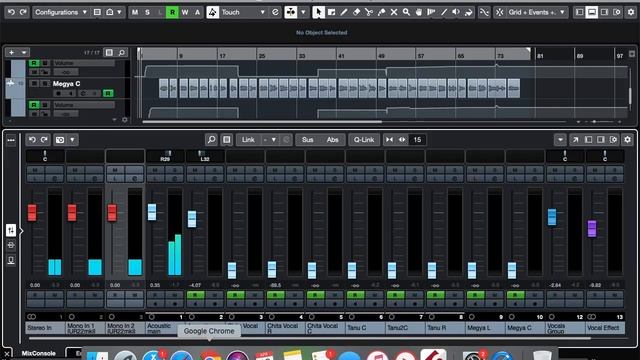Click the Undo arrow in top toolbar
Screen dimensions: 640x360
pyautogui.click(x=11, y=12)
